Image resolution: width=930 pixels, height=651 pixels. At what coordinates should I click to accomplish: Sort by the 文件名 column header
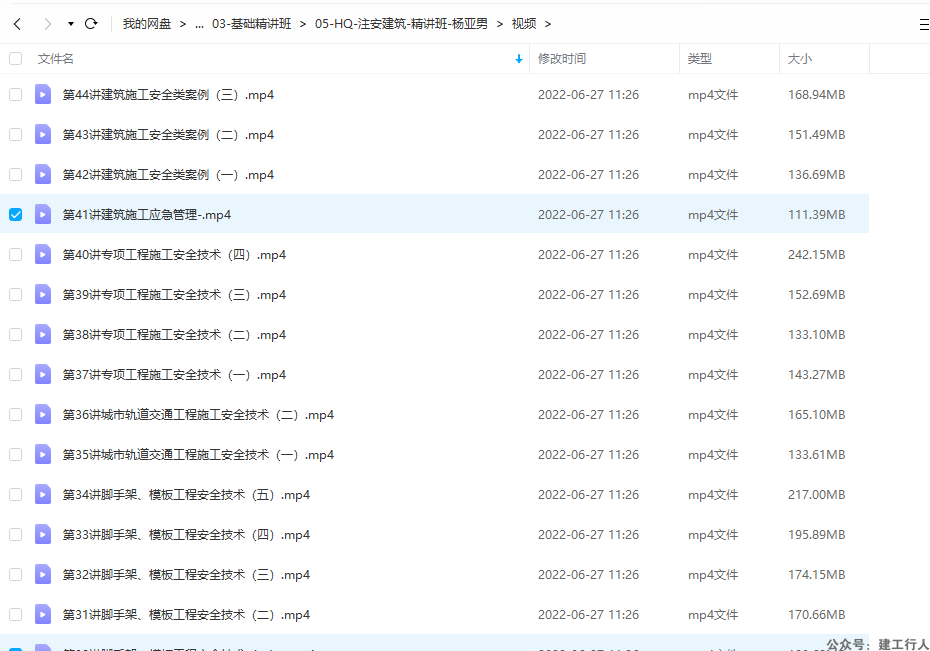tap(56, 59)
